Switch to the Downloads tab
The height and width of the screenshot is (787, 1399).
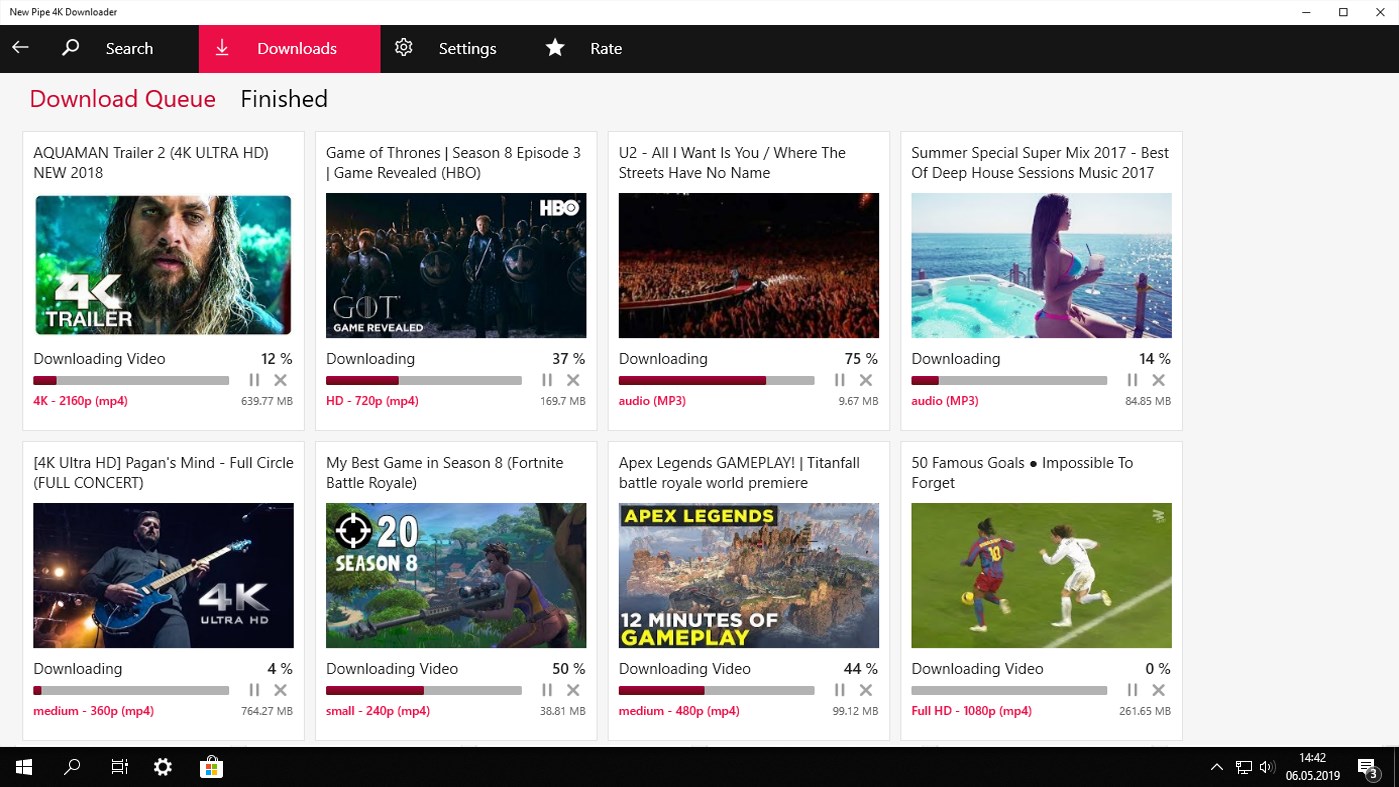tap(290, 48)
